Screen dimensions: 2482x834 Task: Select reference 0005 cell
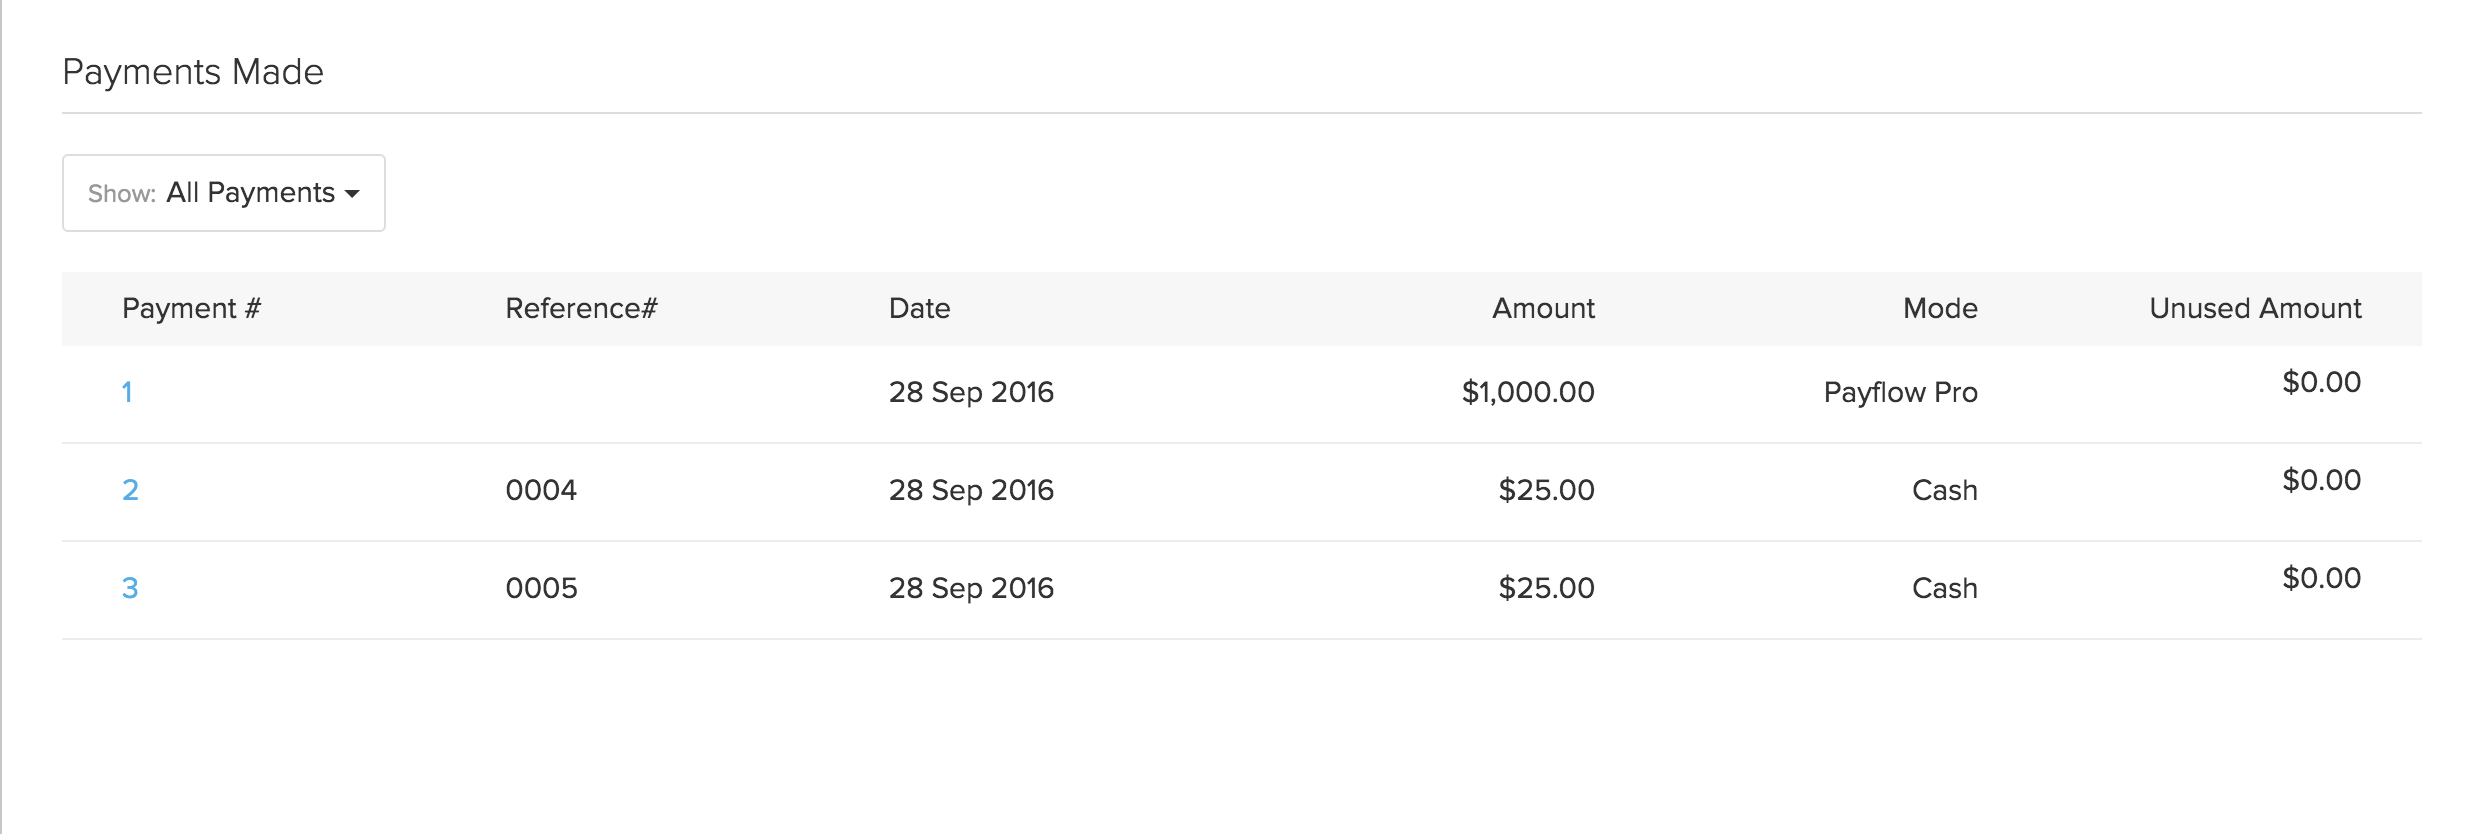click(541, 588)
